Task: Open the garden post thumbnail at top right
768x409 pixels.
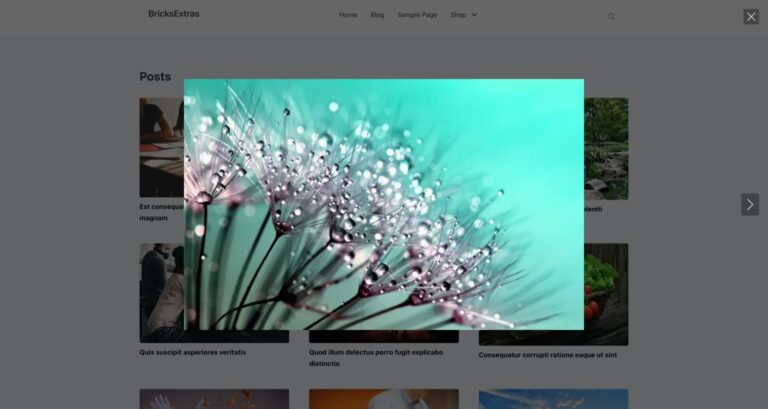Action: [606, 148]
